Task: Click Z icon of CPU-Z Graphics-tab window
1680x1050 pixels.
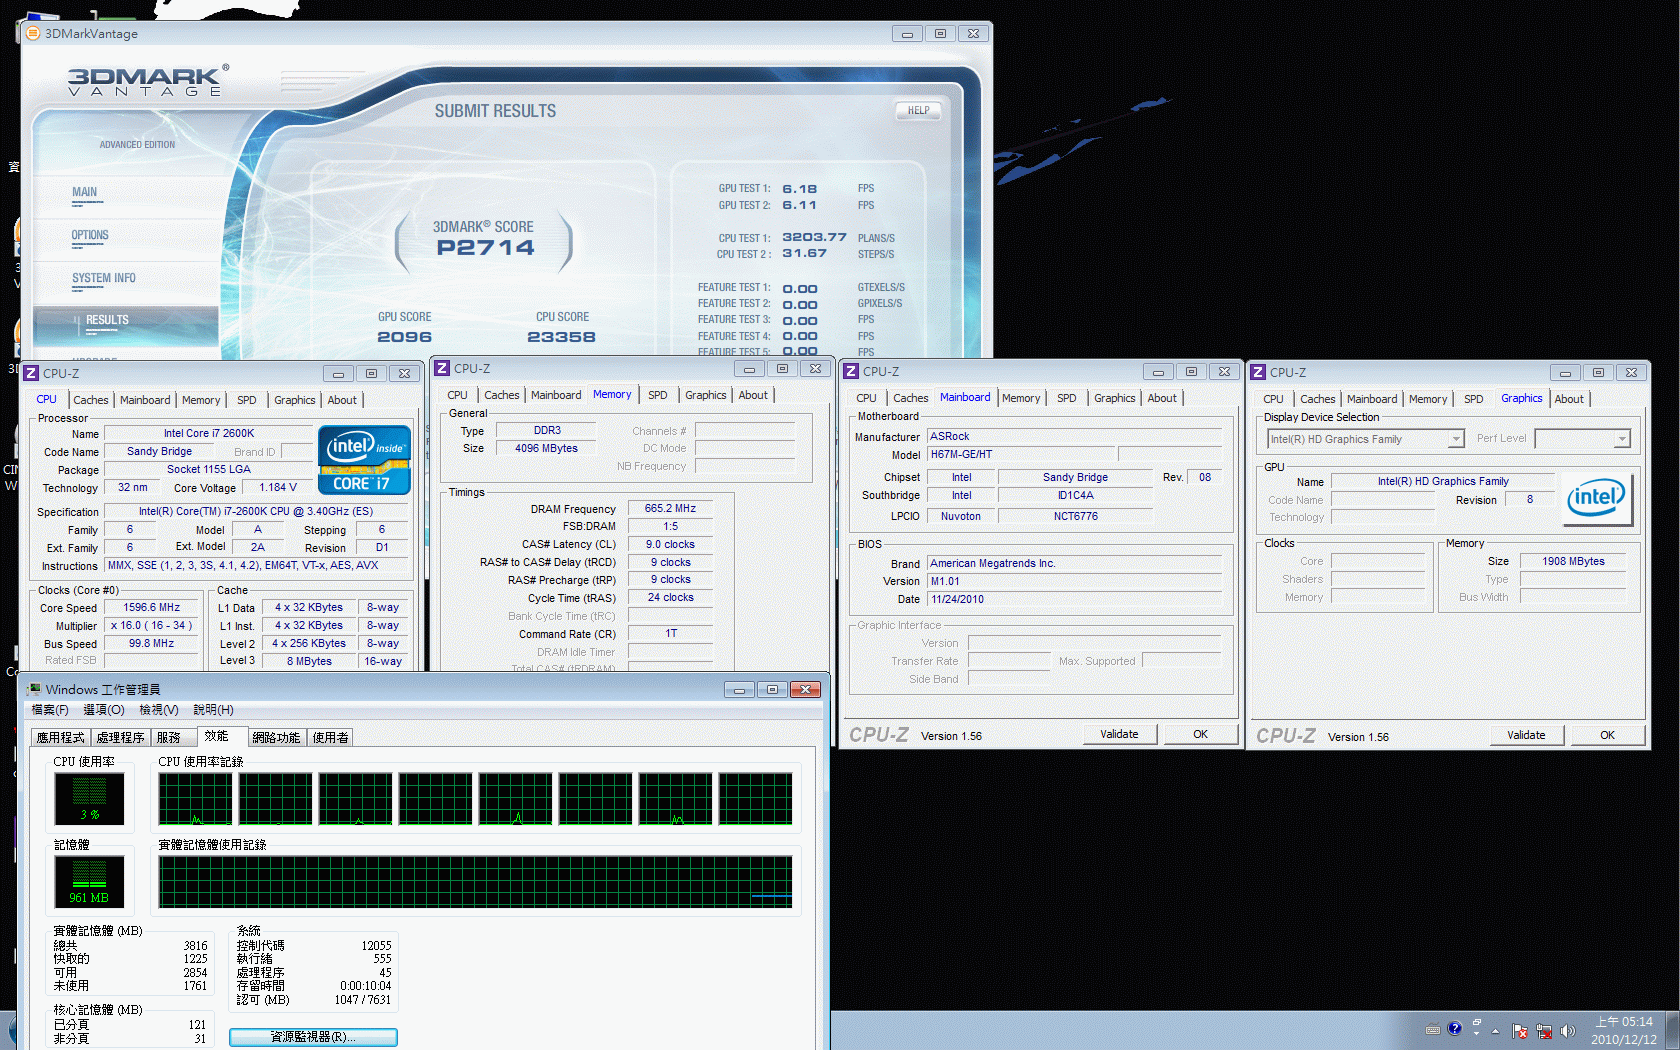Action: [x=1258, y=372]
